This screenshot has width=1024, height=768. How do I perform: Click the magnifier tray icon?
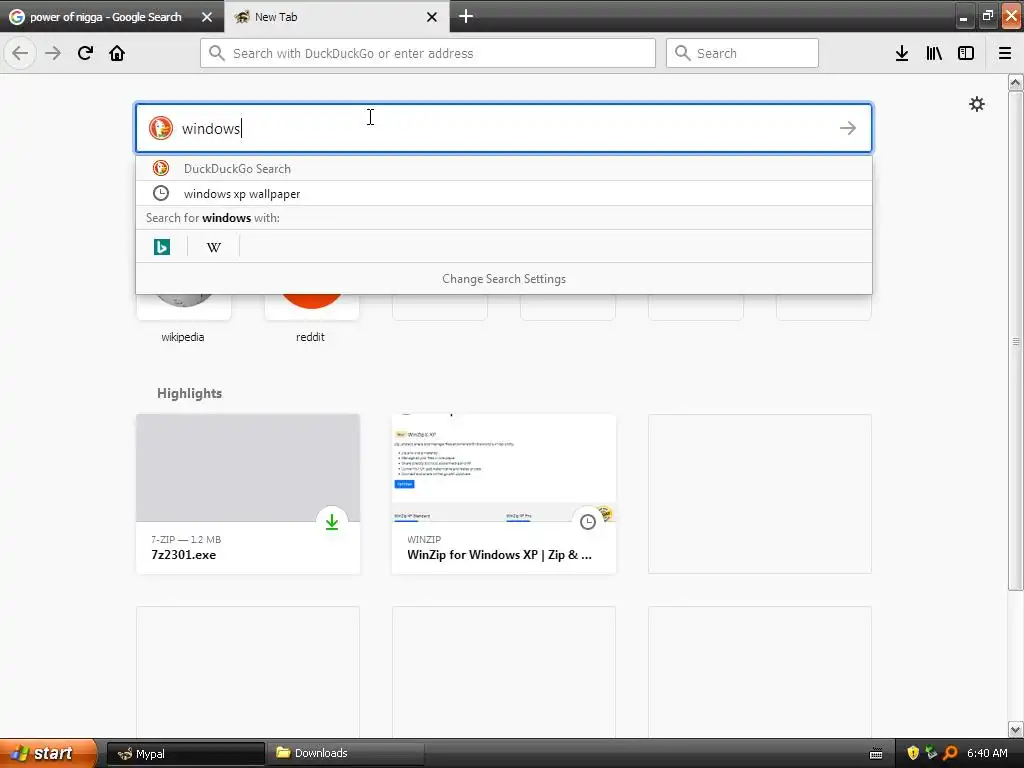coord(950,753)
